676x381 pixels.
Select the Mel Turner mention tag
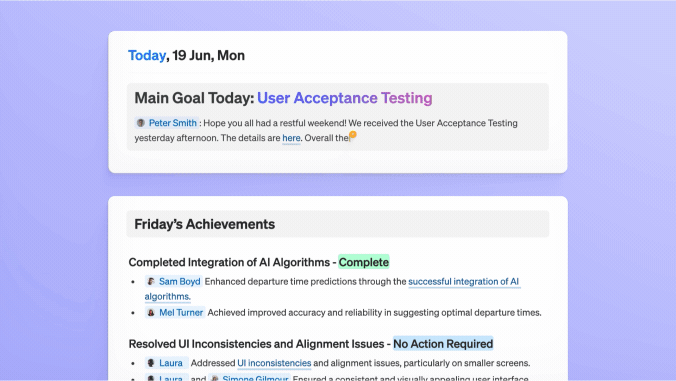point(175,312)
